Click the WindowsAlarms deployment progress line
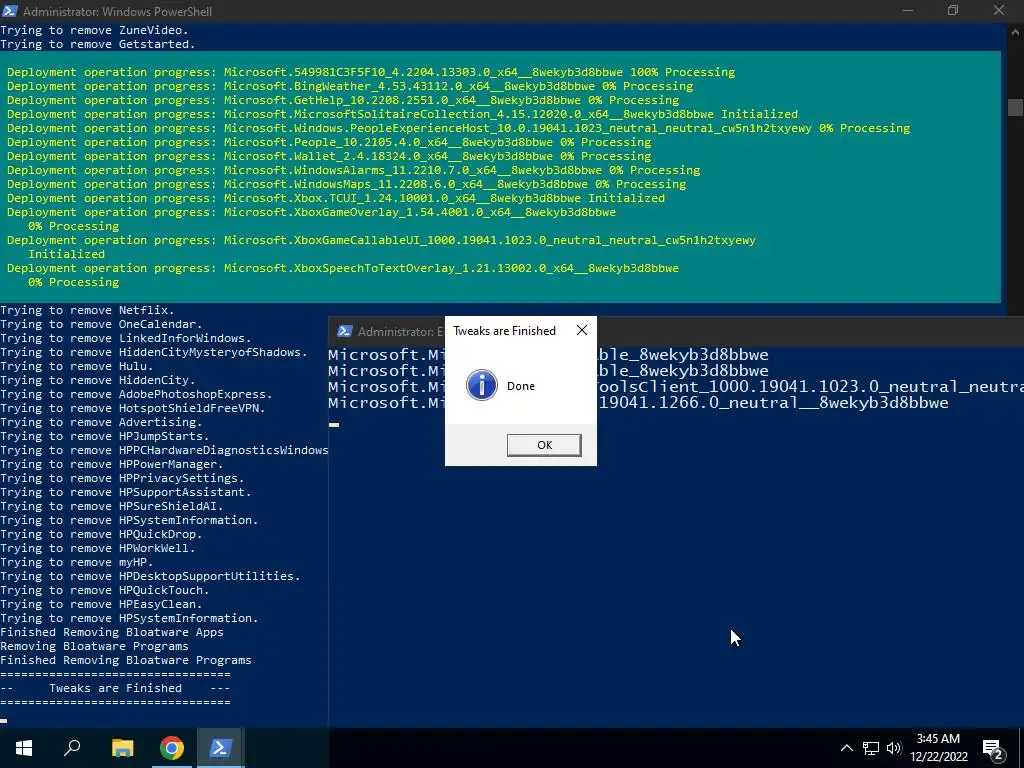This screenshot has height=768, width=1024. [x=353, y=170]
